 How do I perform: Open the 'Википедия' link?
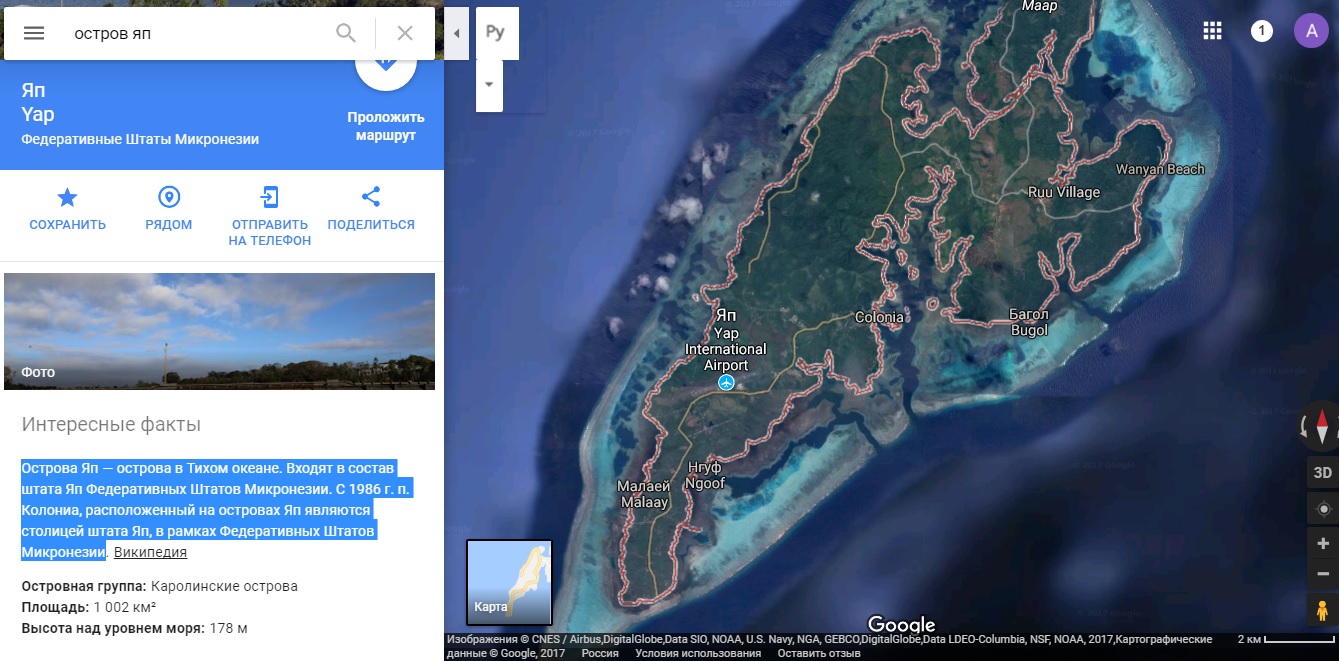click(x=150, y=552)
